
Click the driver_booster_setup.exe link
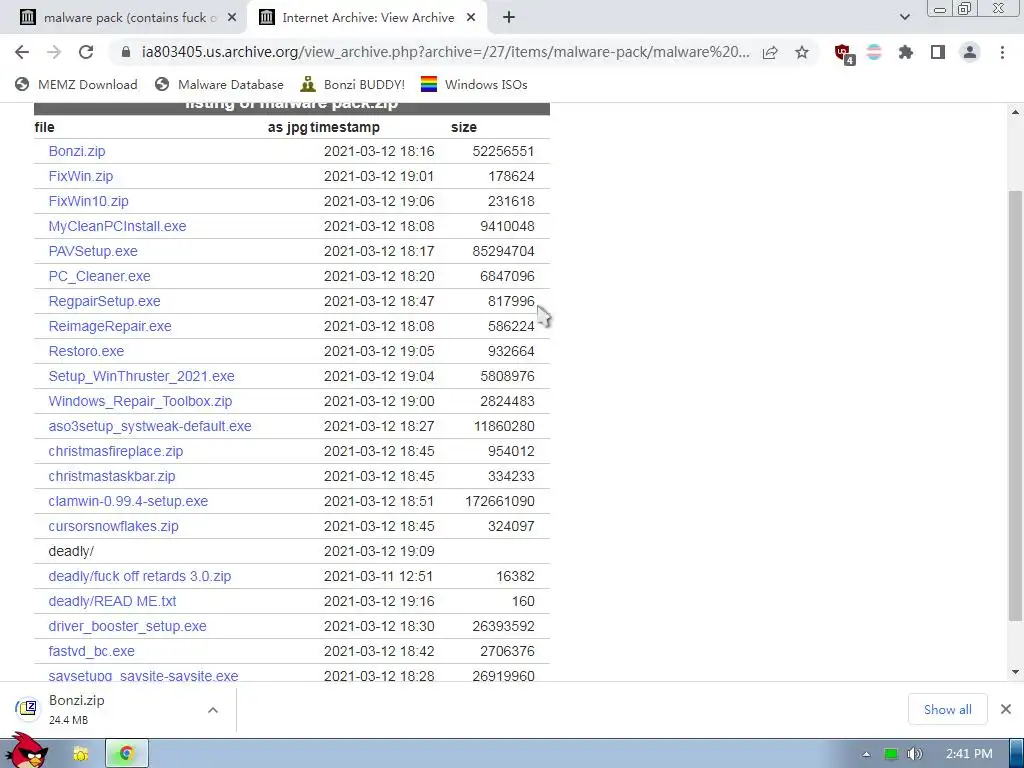127,626
